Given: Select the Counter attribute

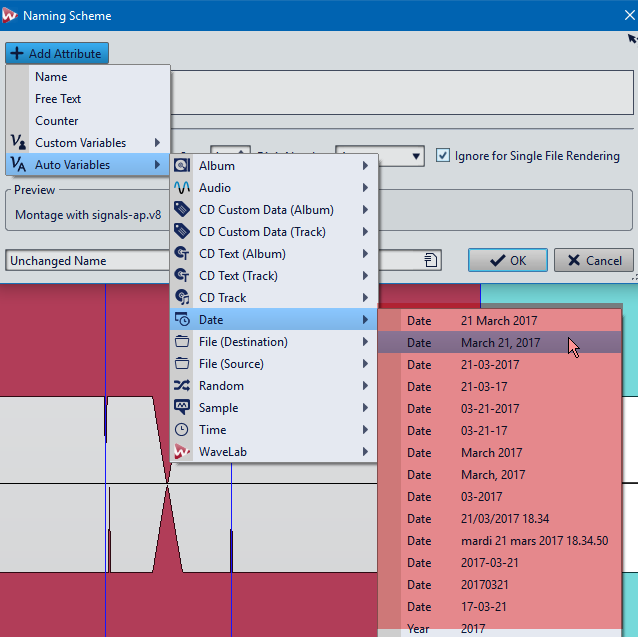Looking at the screenshot, I should pos(88,120).
